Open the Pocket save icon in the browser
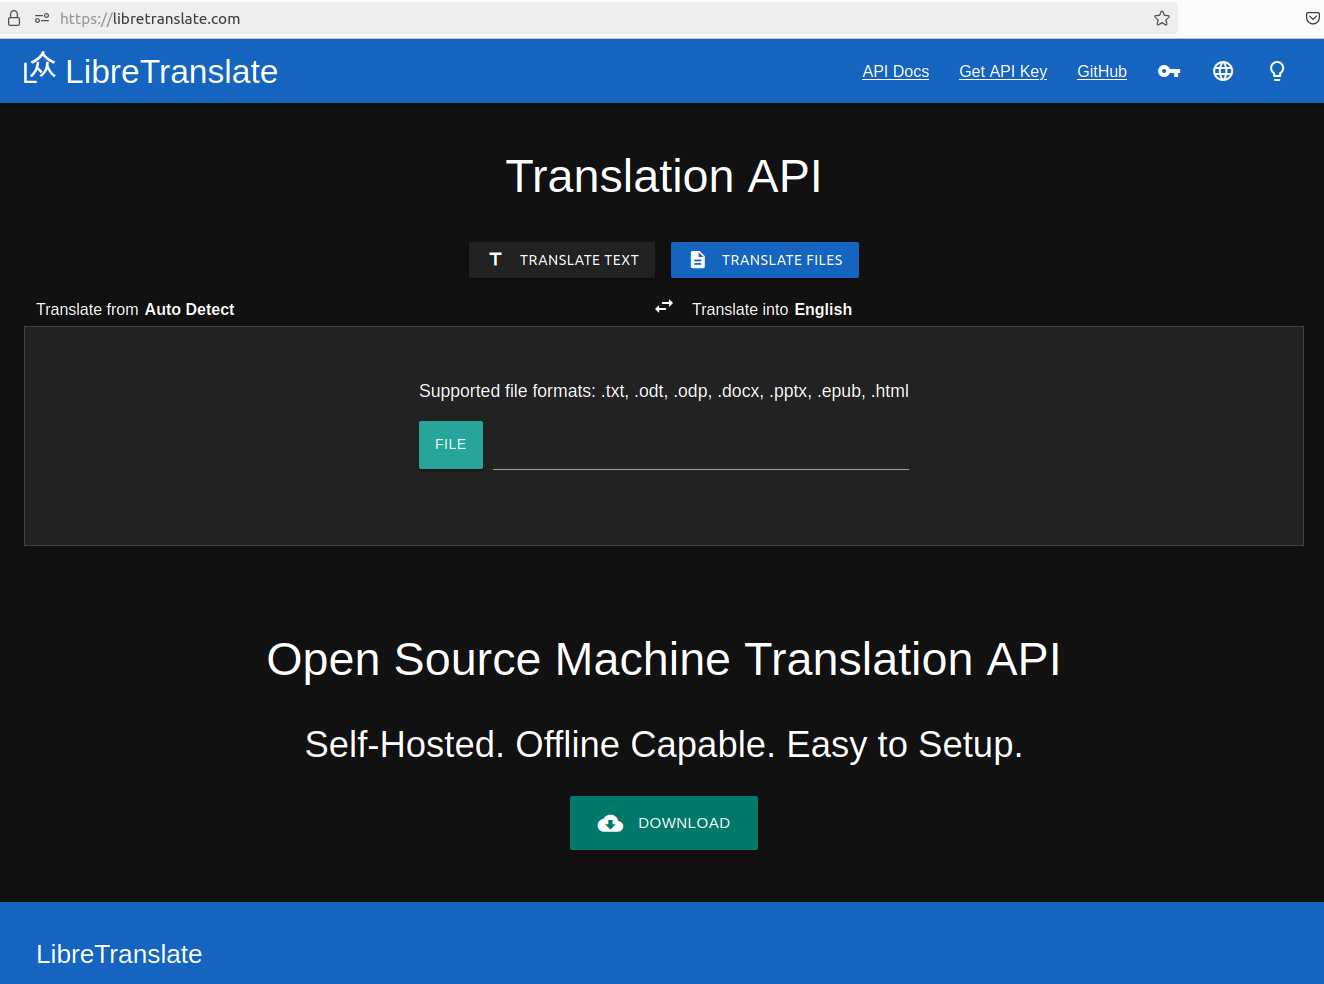This screenshot has height=984, width=1324. click(1312, 18)
